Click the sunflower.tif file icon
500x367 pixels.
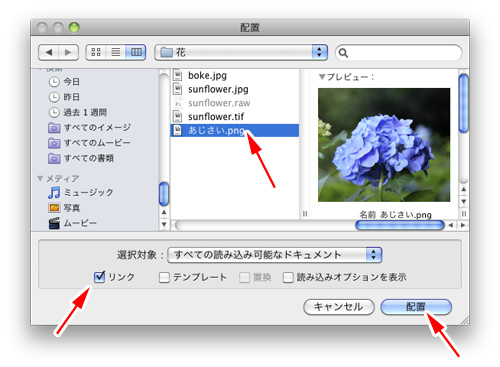pos(178,116)
